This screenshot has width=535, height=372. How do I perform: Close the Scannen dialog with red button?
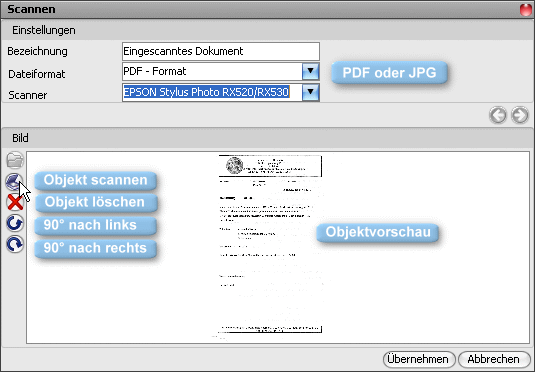(x=526, y=10)
